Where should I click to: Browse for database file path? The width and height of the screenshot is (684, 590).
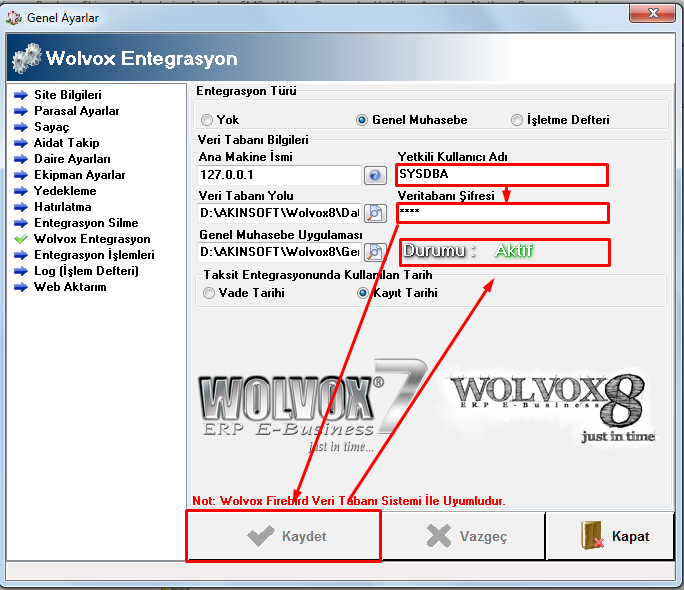coord(375,213)
